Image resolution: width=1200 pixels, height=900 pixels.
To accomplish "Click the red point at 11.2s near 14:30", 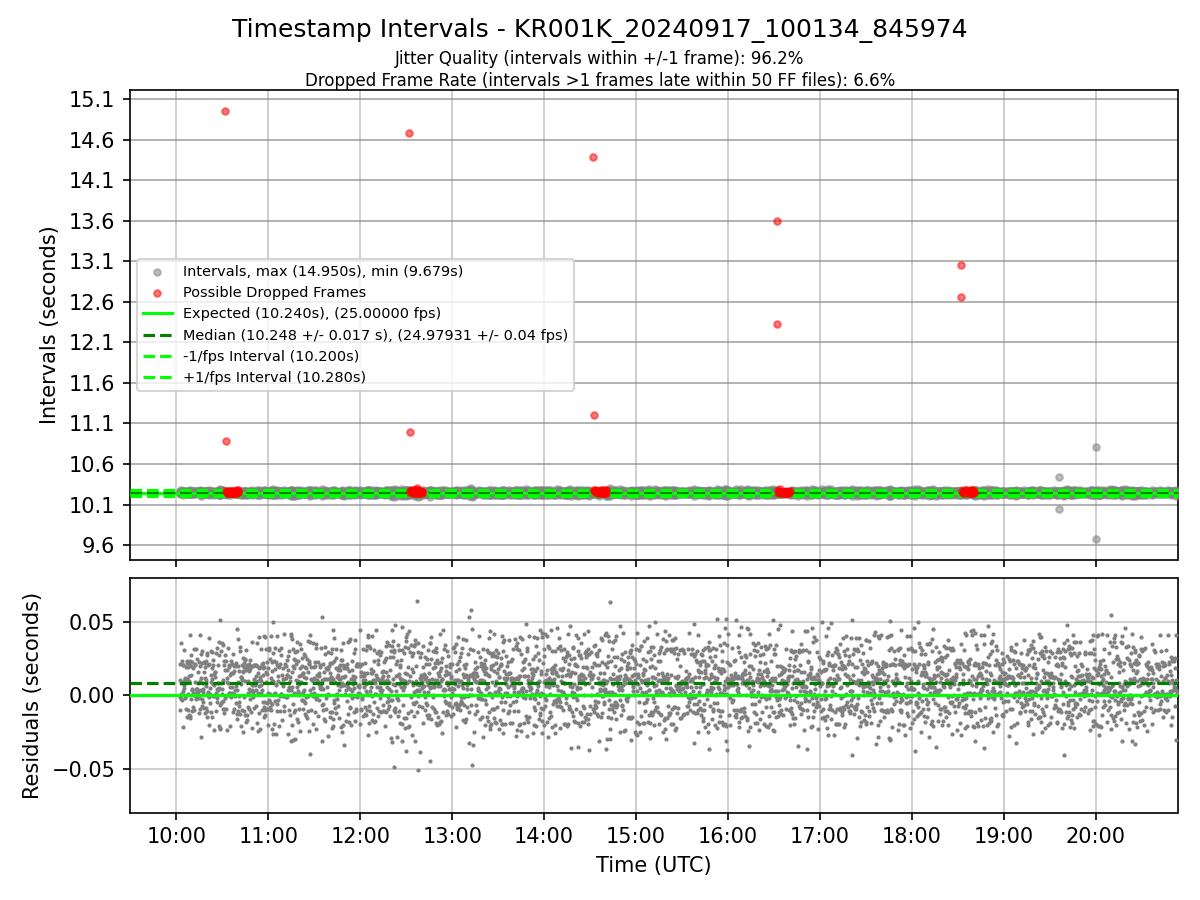I will point(594,415).
